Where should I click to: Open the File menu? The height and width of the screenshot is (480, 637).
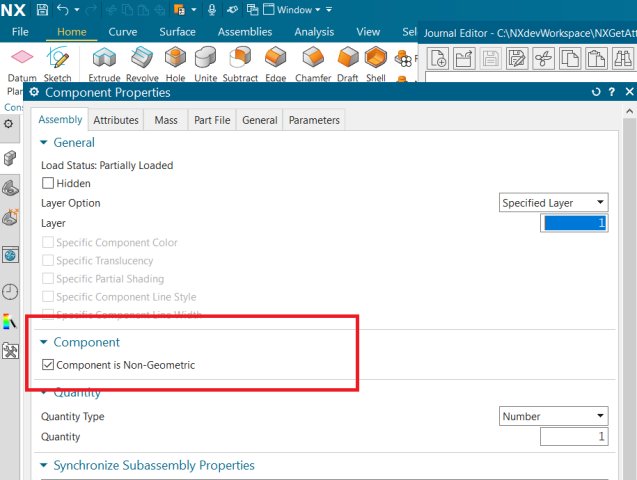coord(20,32)
